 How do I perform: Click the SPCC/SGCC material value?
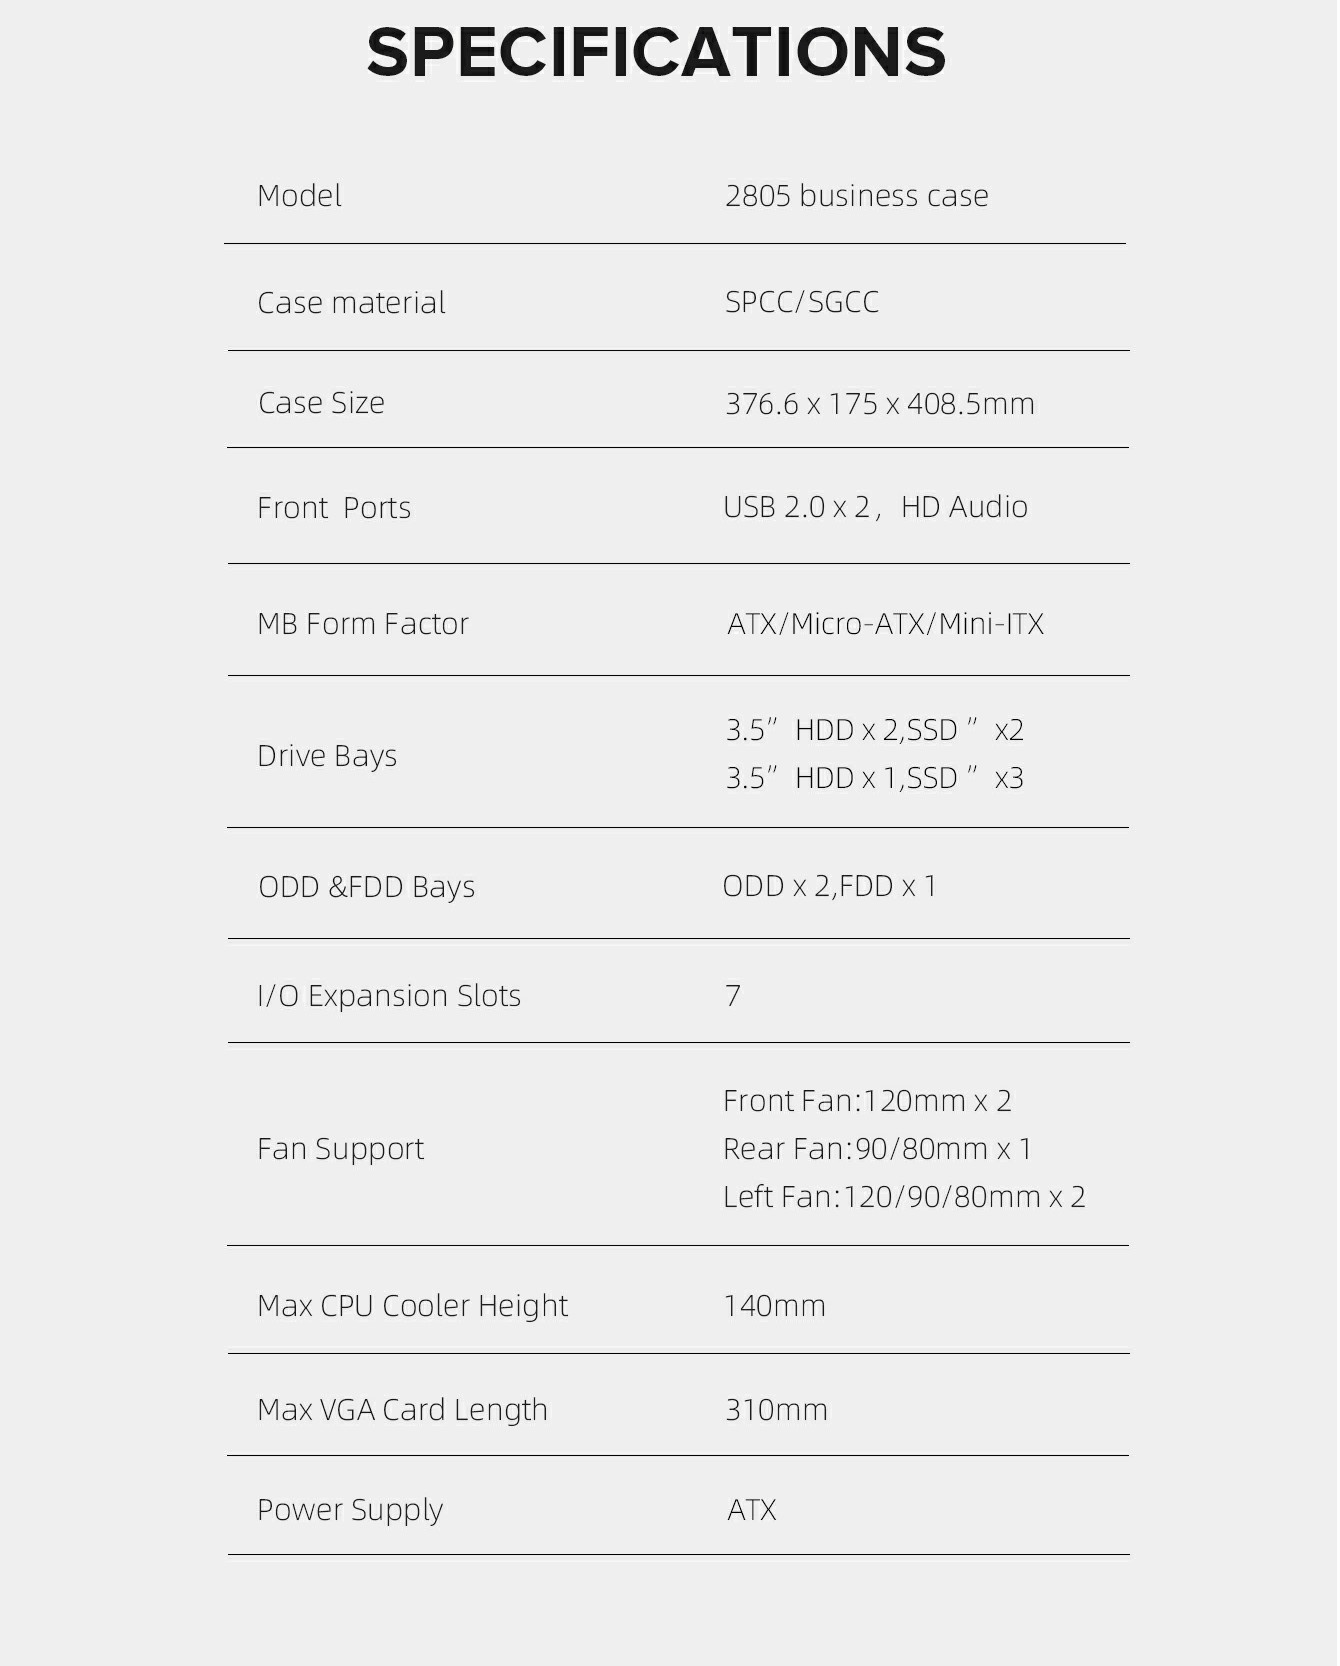click(x=801, y=302)
